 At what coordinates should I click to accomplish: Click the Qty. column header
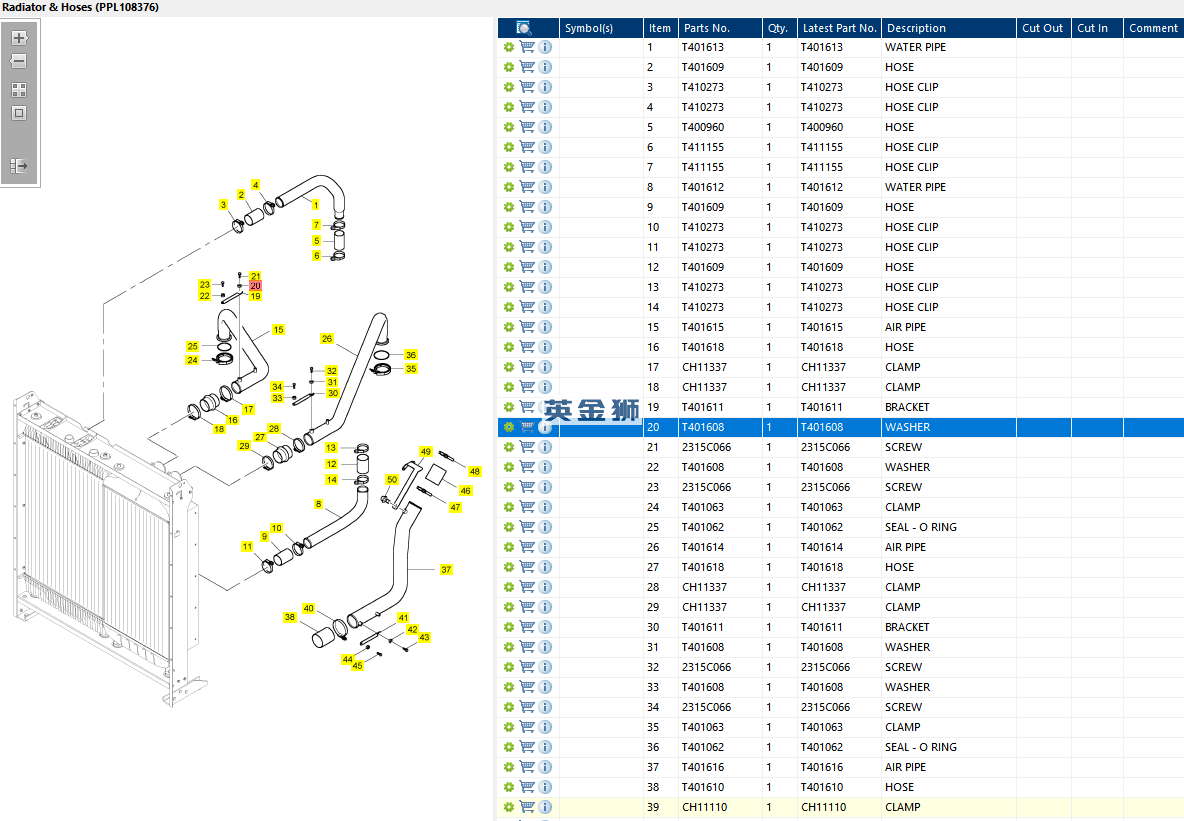(x=779, y=28)
